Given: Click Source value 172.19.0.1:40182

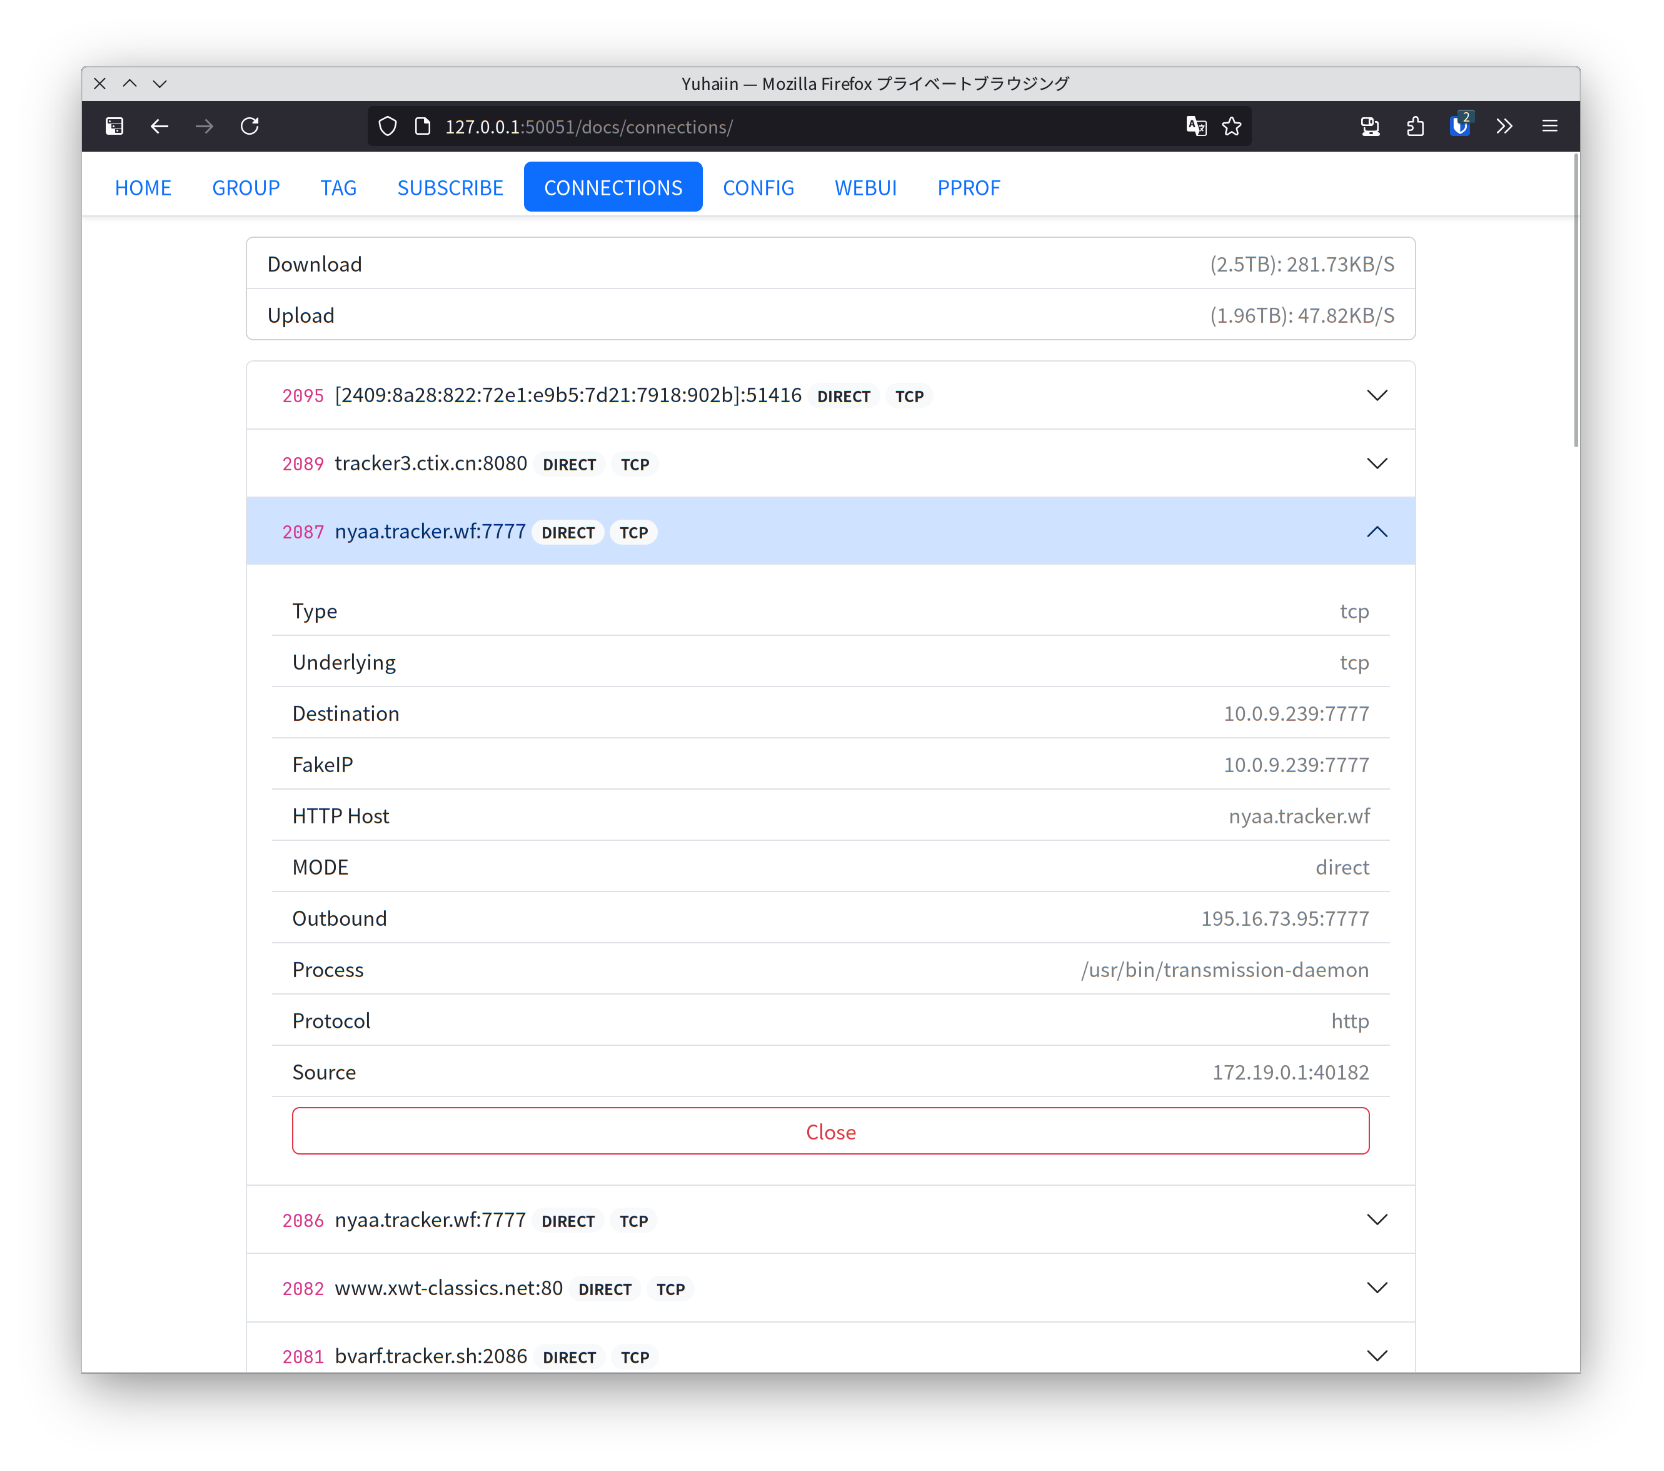Looking at the screenshot, I should pyautogui.click(x=1291, y=1072).
